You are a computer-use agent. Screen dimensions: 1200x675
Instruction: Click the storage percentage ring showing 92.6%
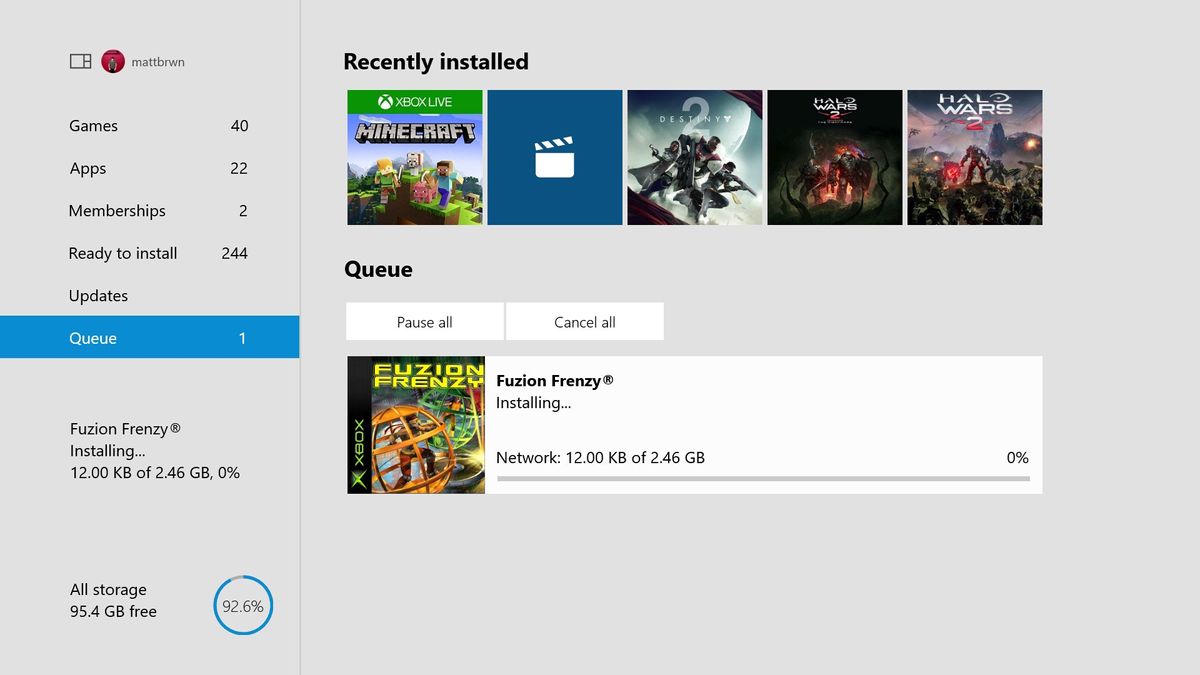[x=242, y=605]
